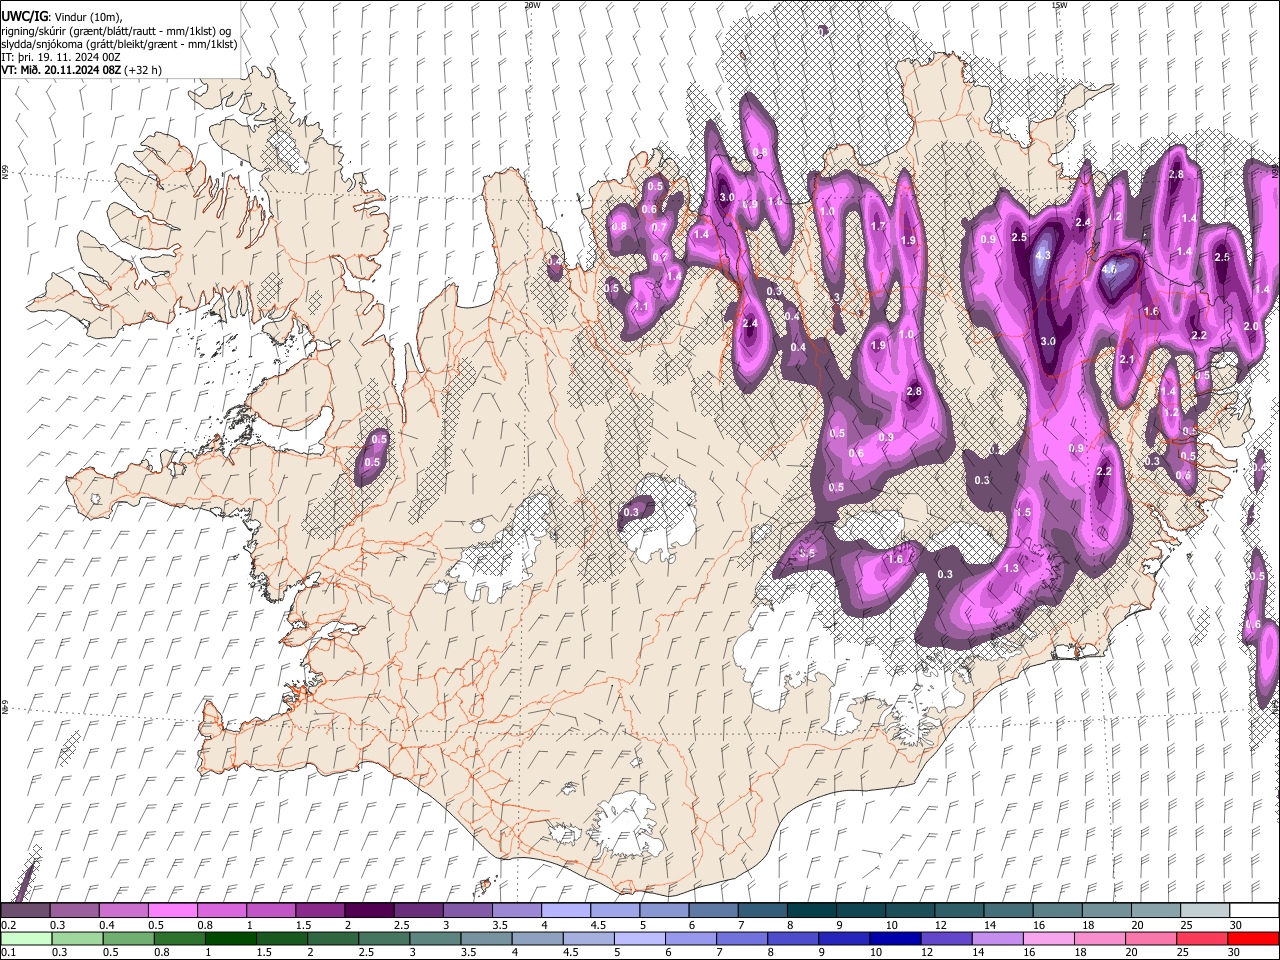Select navy blue swatch between 10 and 12, bottom row
The width and height of the screenshot is (1280, 960).
pyautogui.click(x=894, y=938)
